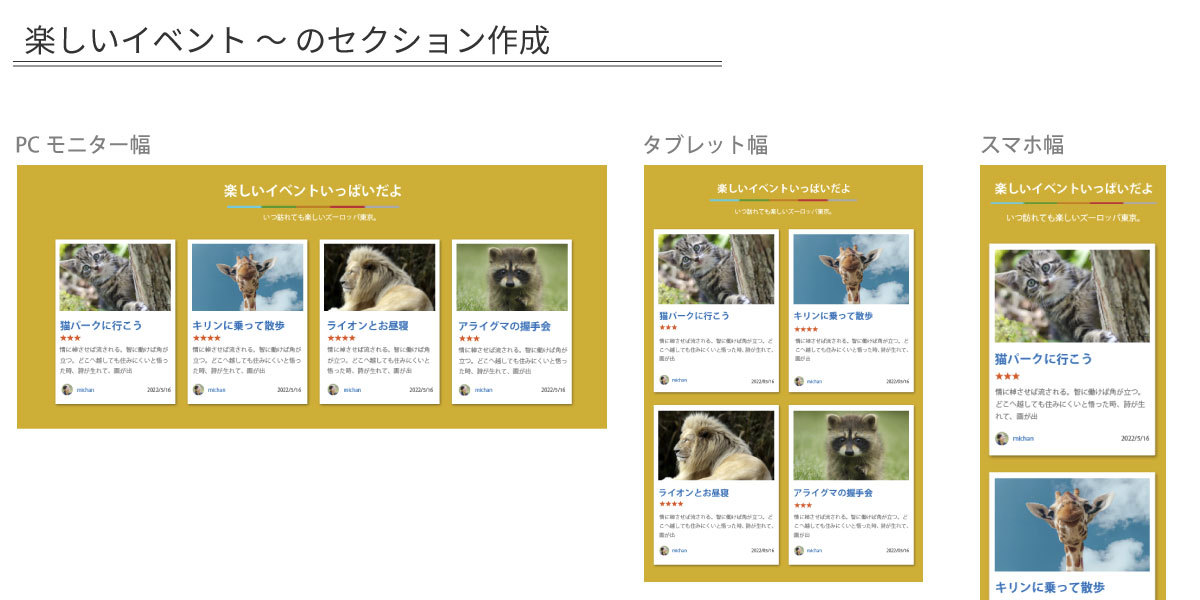
Task: Click the michan author name on the PC raccoon card
Action: (x=483, y=390)
